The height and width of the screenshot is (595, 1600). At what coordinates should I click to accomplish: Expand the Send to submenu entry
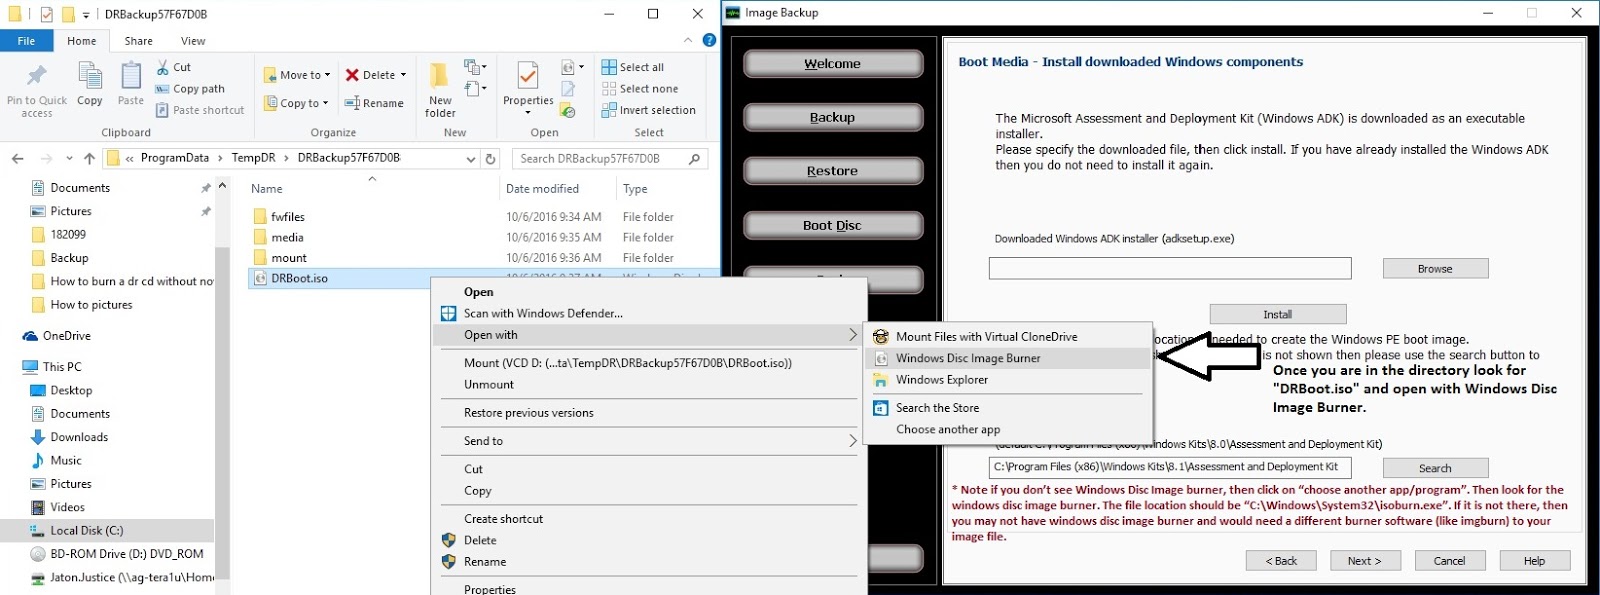click(648, 441)
